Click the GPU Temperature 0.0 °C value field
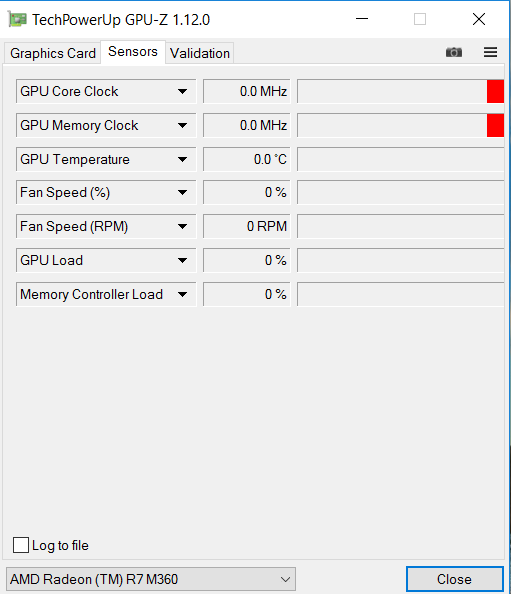This screenshot has height=594, width=511. (x=247, y=159)
